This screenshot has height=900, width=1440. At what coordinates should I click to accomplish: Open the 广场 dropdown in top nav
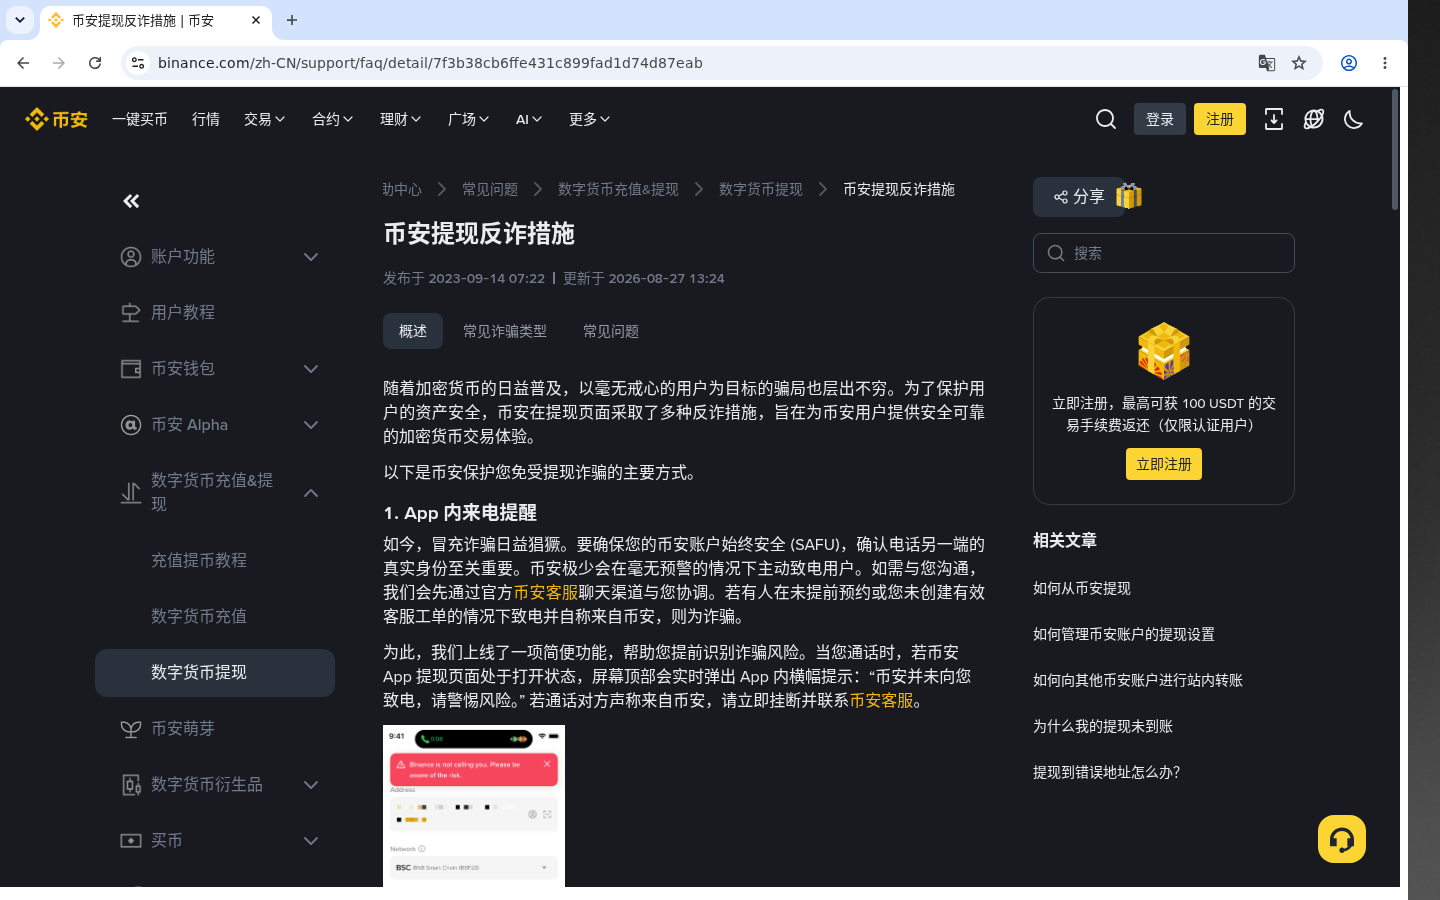pos(469,119)
